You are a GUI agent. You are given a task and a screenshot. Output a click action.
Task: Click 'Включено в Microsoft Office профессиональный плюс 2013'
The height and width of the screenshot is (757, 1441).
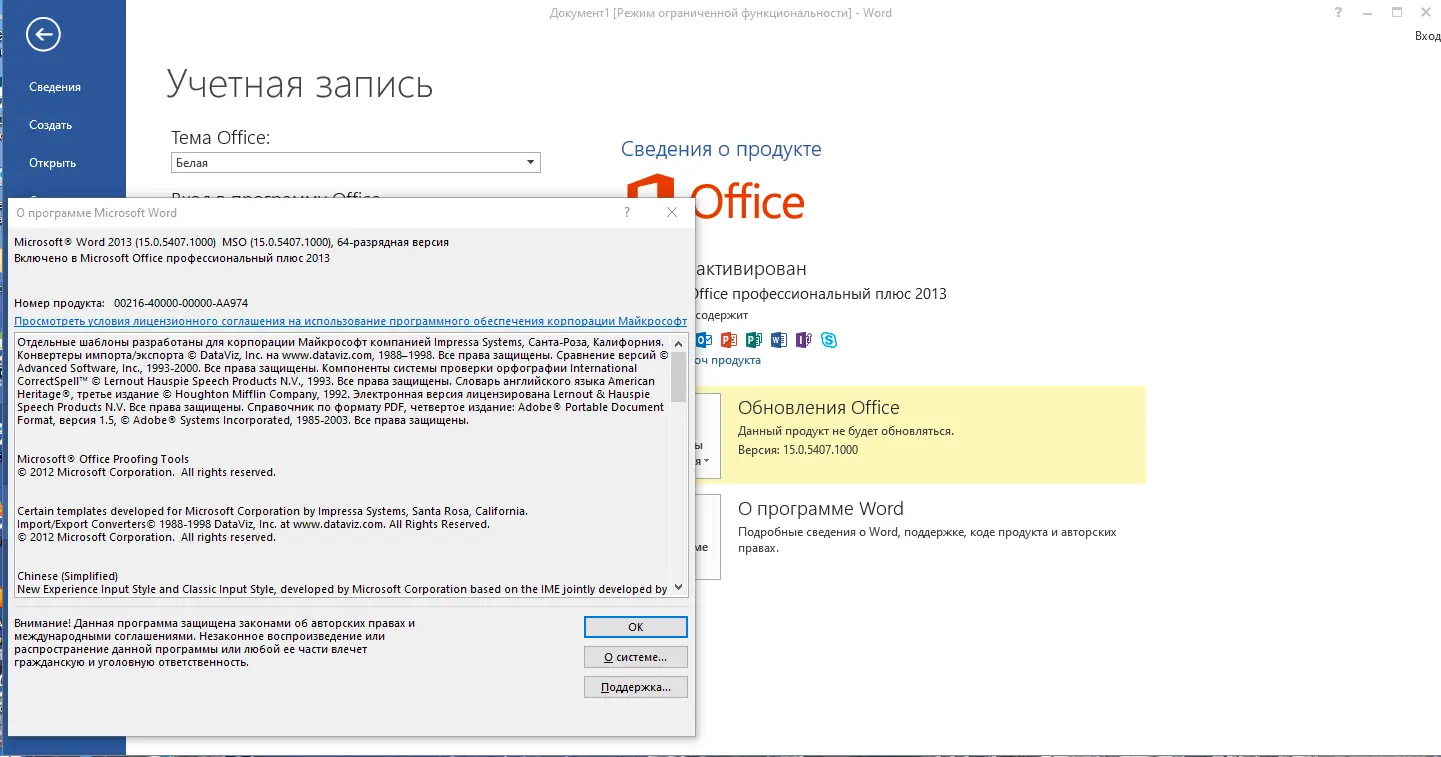point(172,257)
